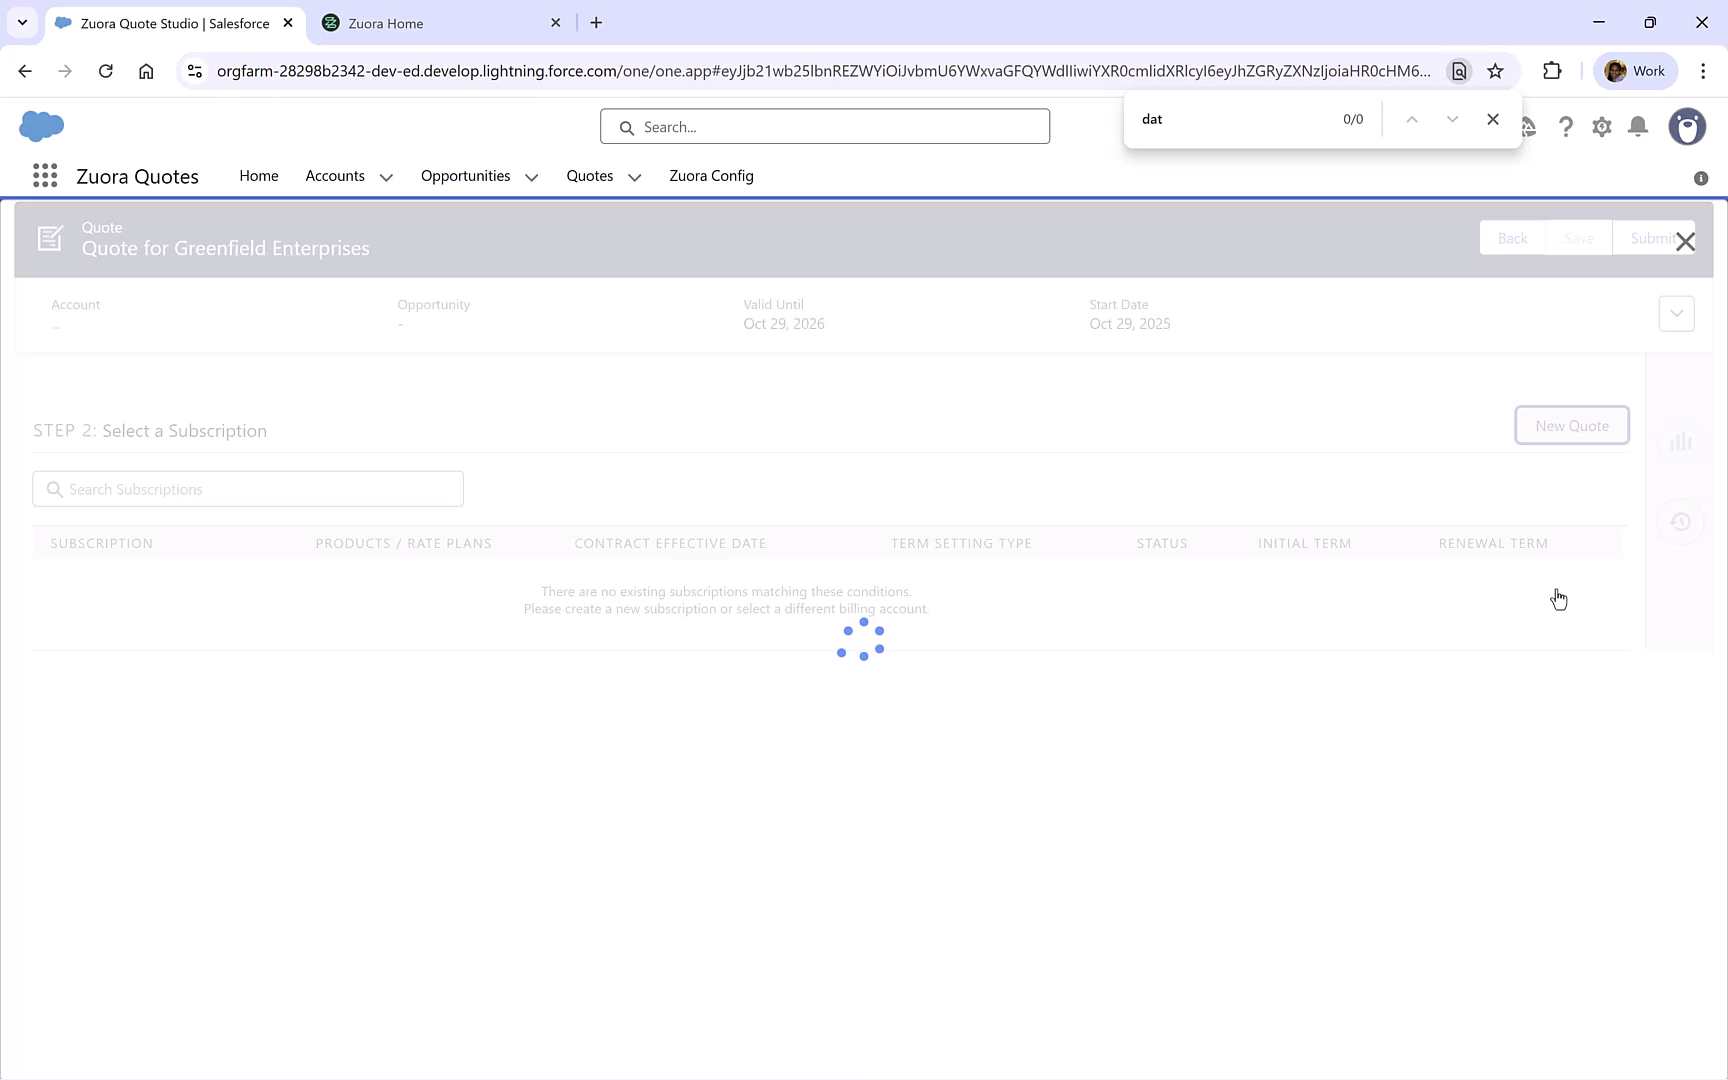The width and height of the screenshot is (1728, 1080).
Task: Toggle the bookmark star for this page
Action: pyautogui.click(x=1495, y=71)
